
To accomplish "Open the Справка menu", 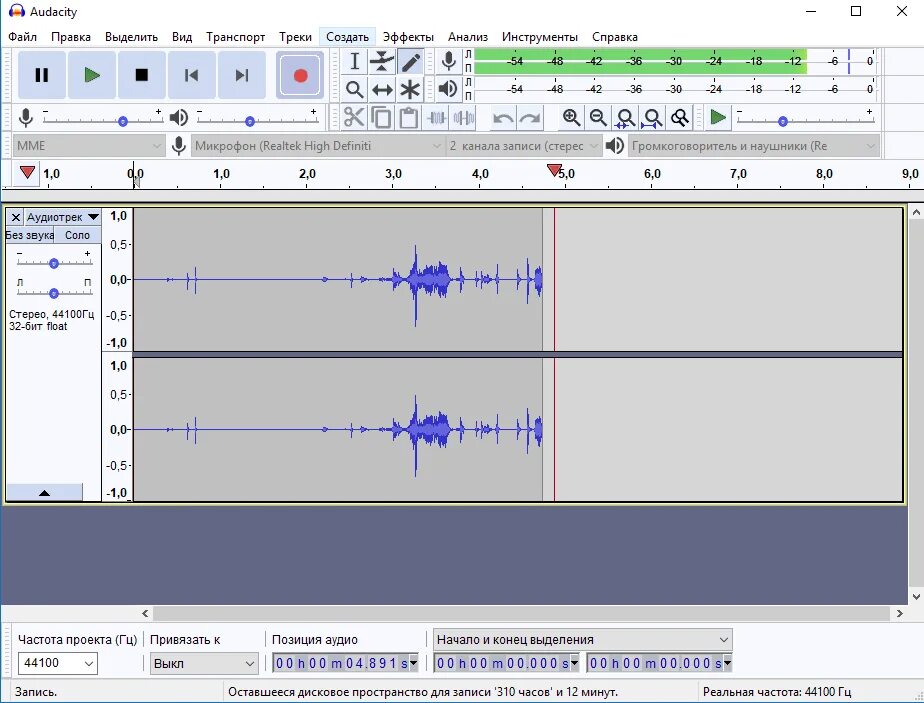I will (x=615, y=37).
